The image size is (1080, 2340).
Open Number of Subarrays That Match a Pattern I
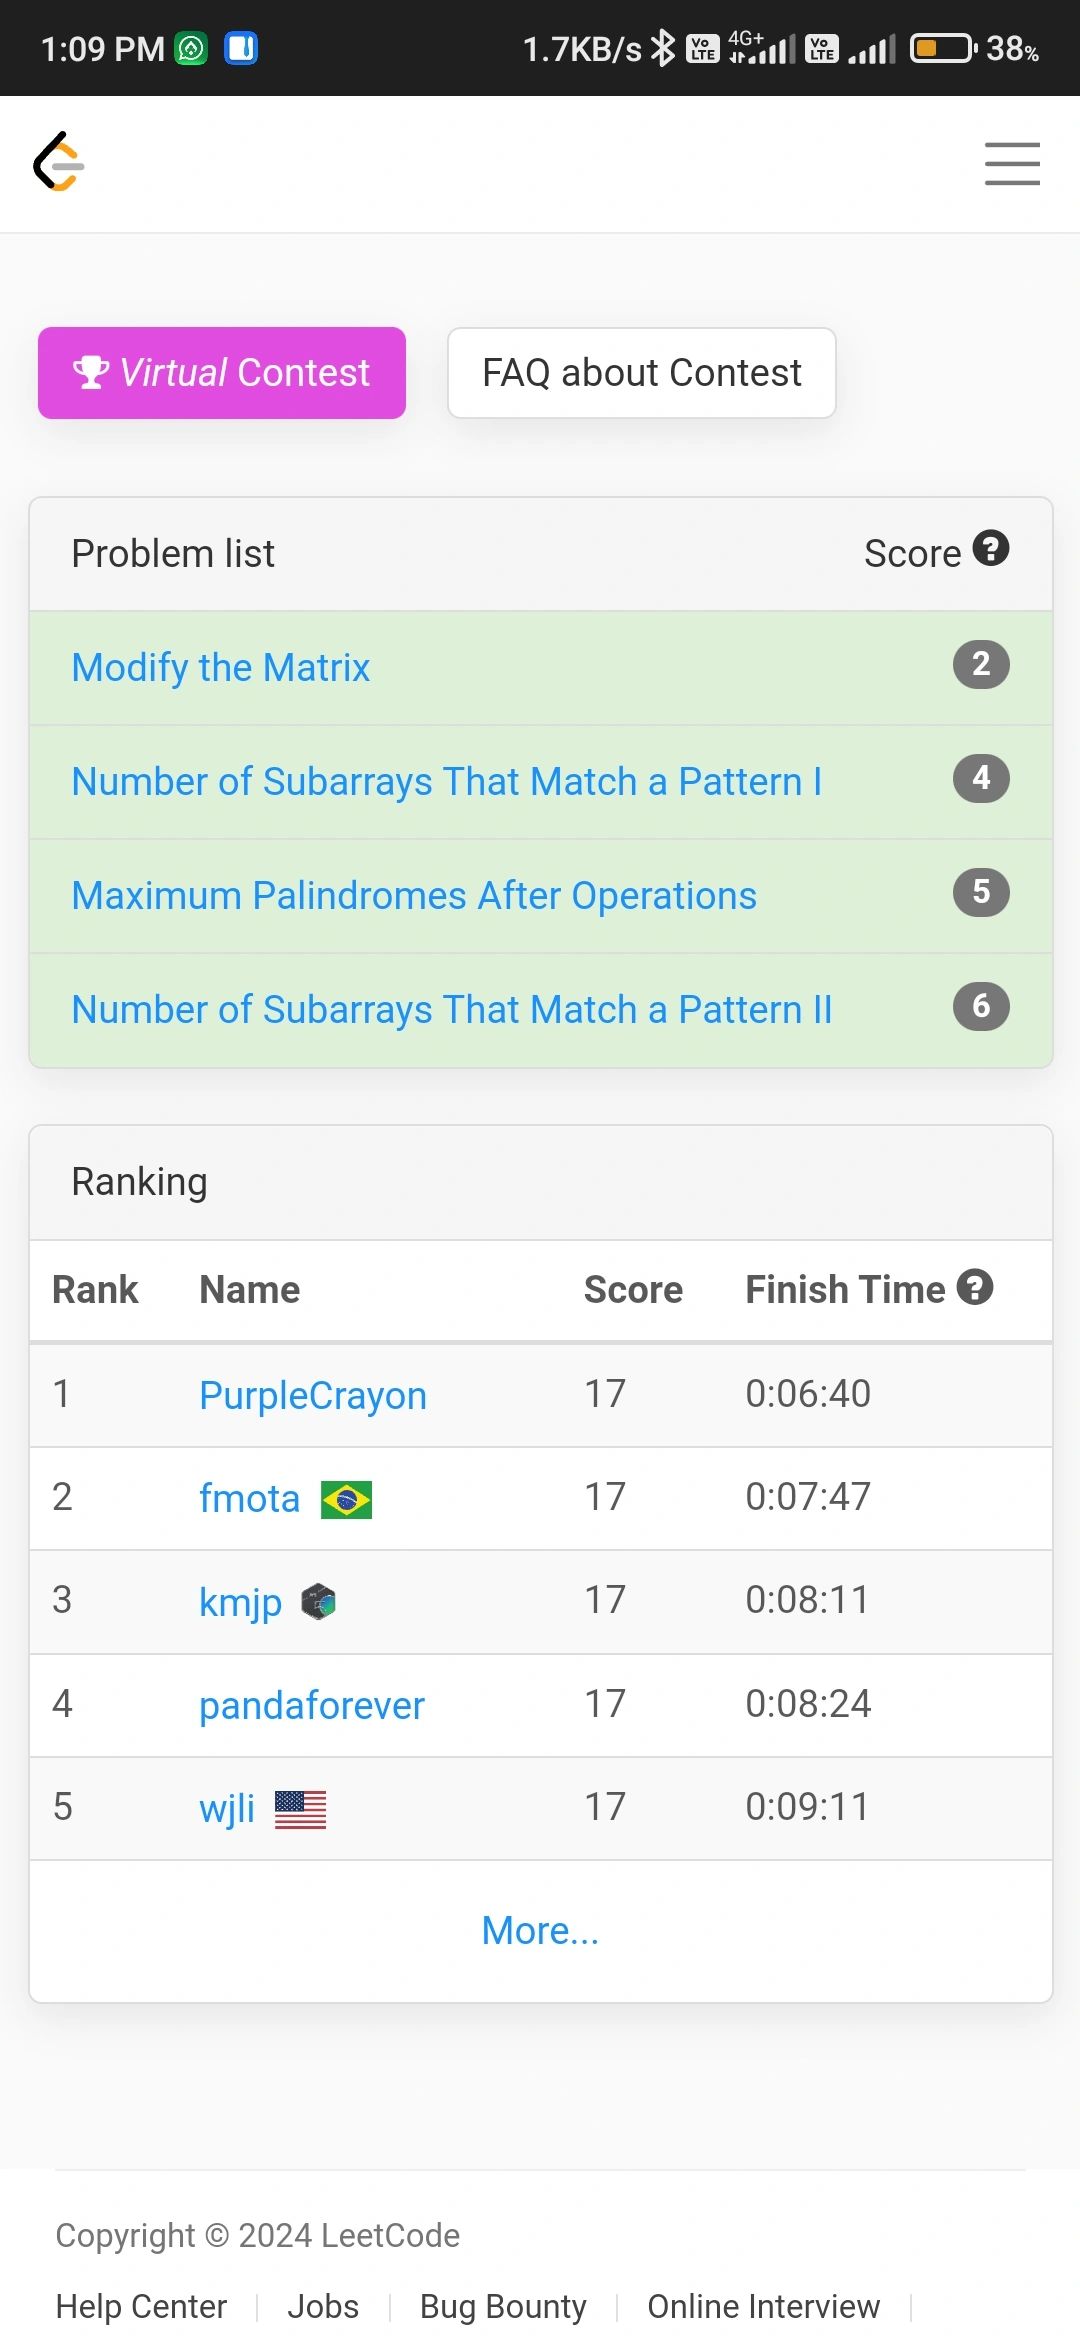447,781
